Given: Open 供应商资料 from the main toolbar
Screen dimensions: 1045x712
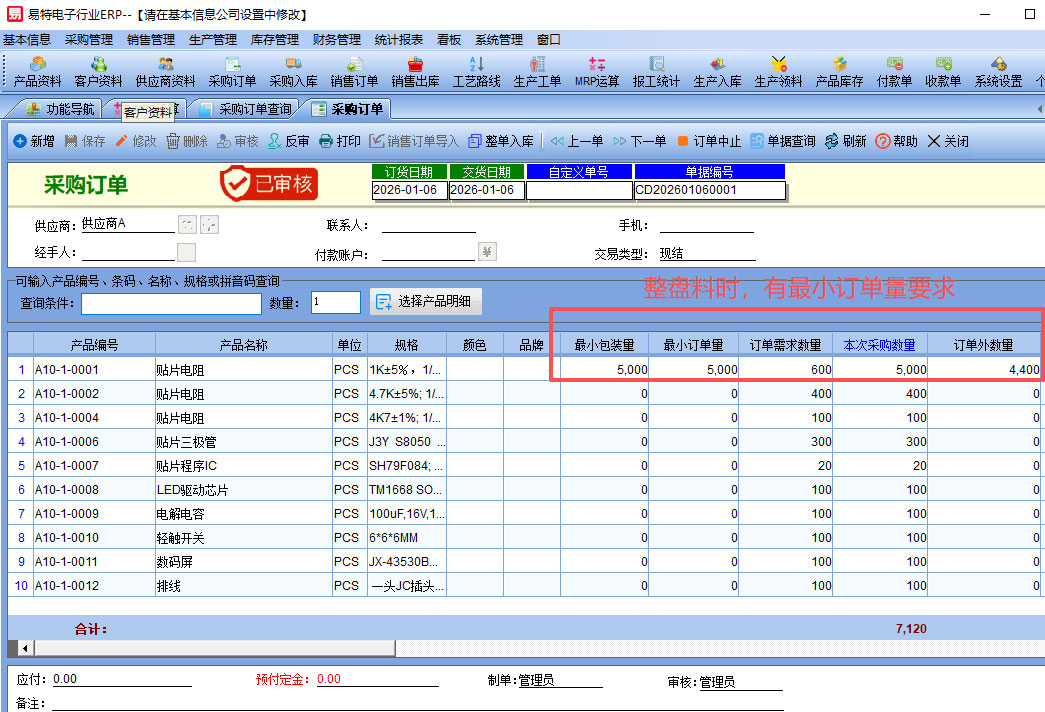Looking at the screenshot, I should (165, 71).
